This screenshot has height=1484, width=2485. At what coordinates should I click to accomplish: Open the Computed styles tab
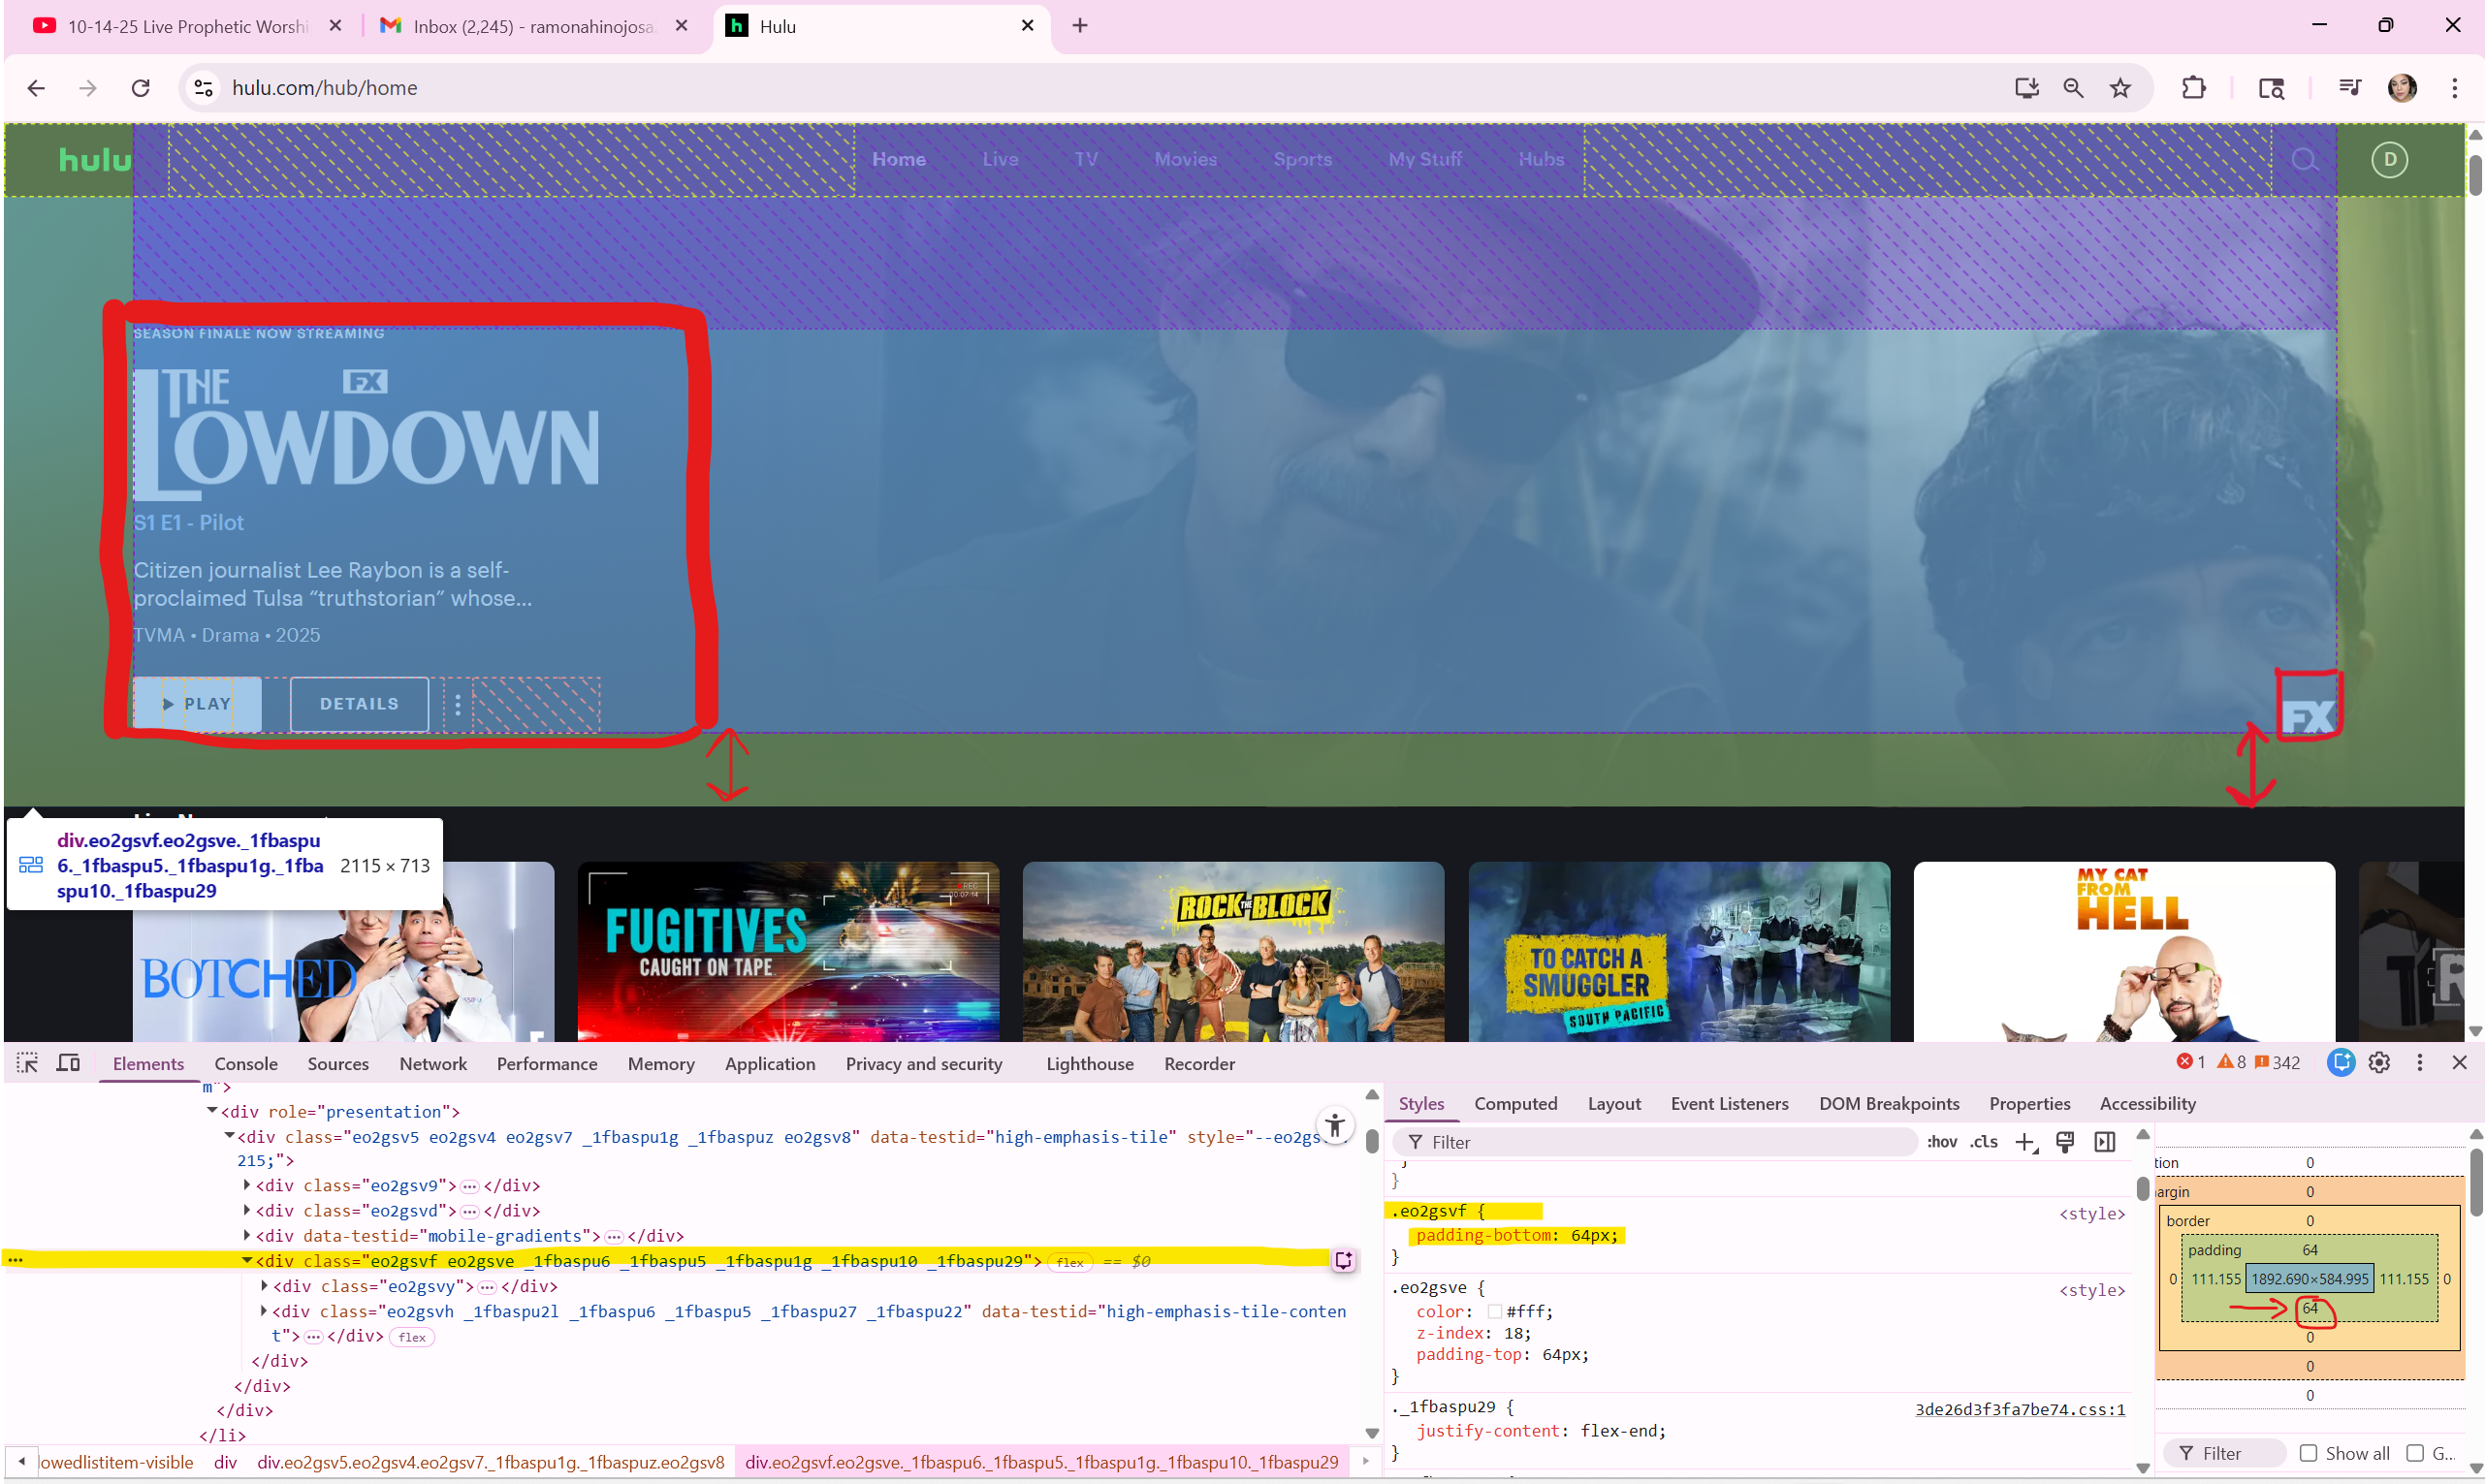tap(1515, 1104)
